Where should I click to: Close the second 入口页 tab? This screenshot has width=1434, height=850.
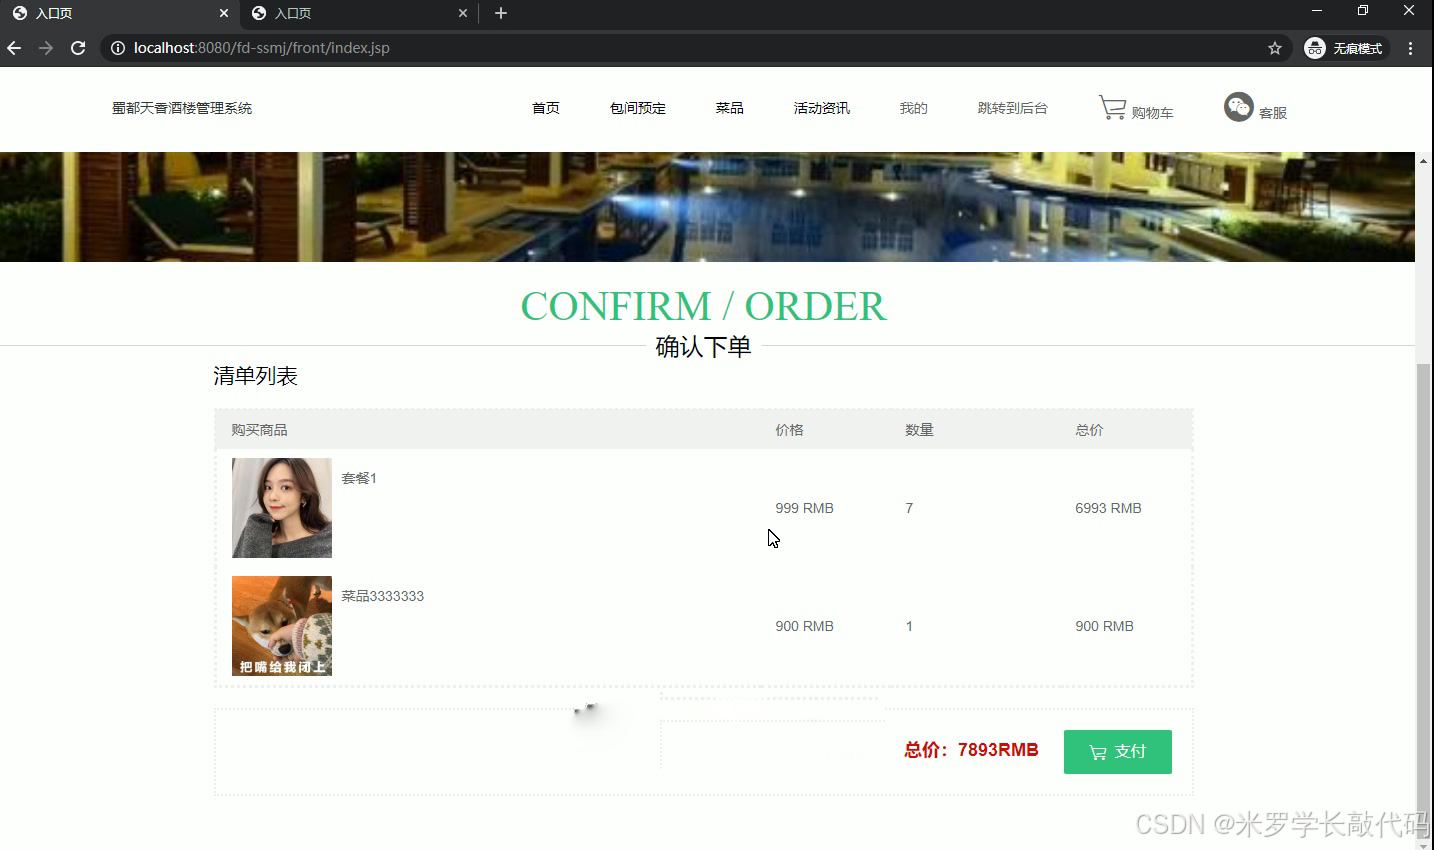[463, 13]
